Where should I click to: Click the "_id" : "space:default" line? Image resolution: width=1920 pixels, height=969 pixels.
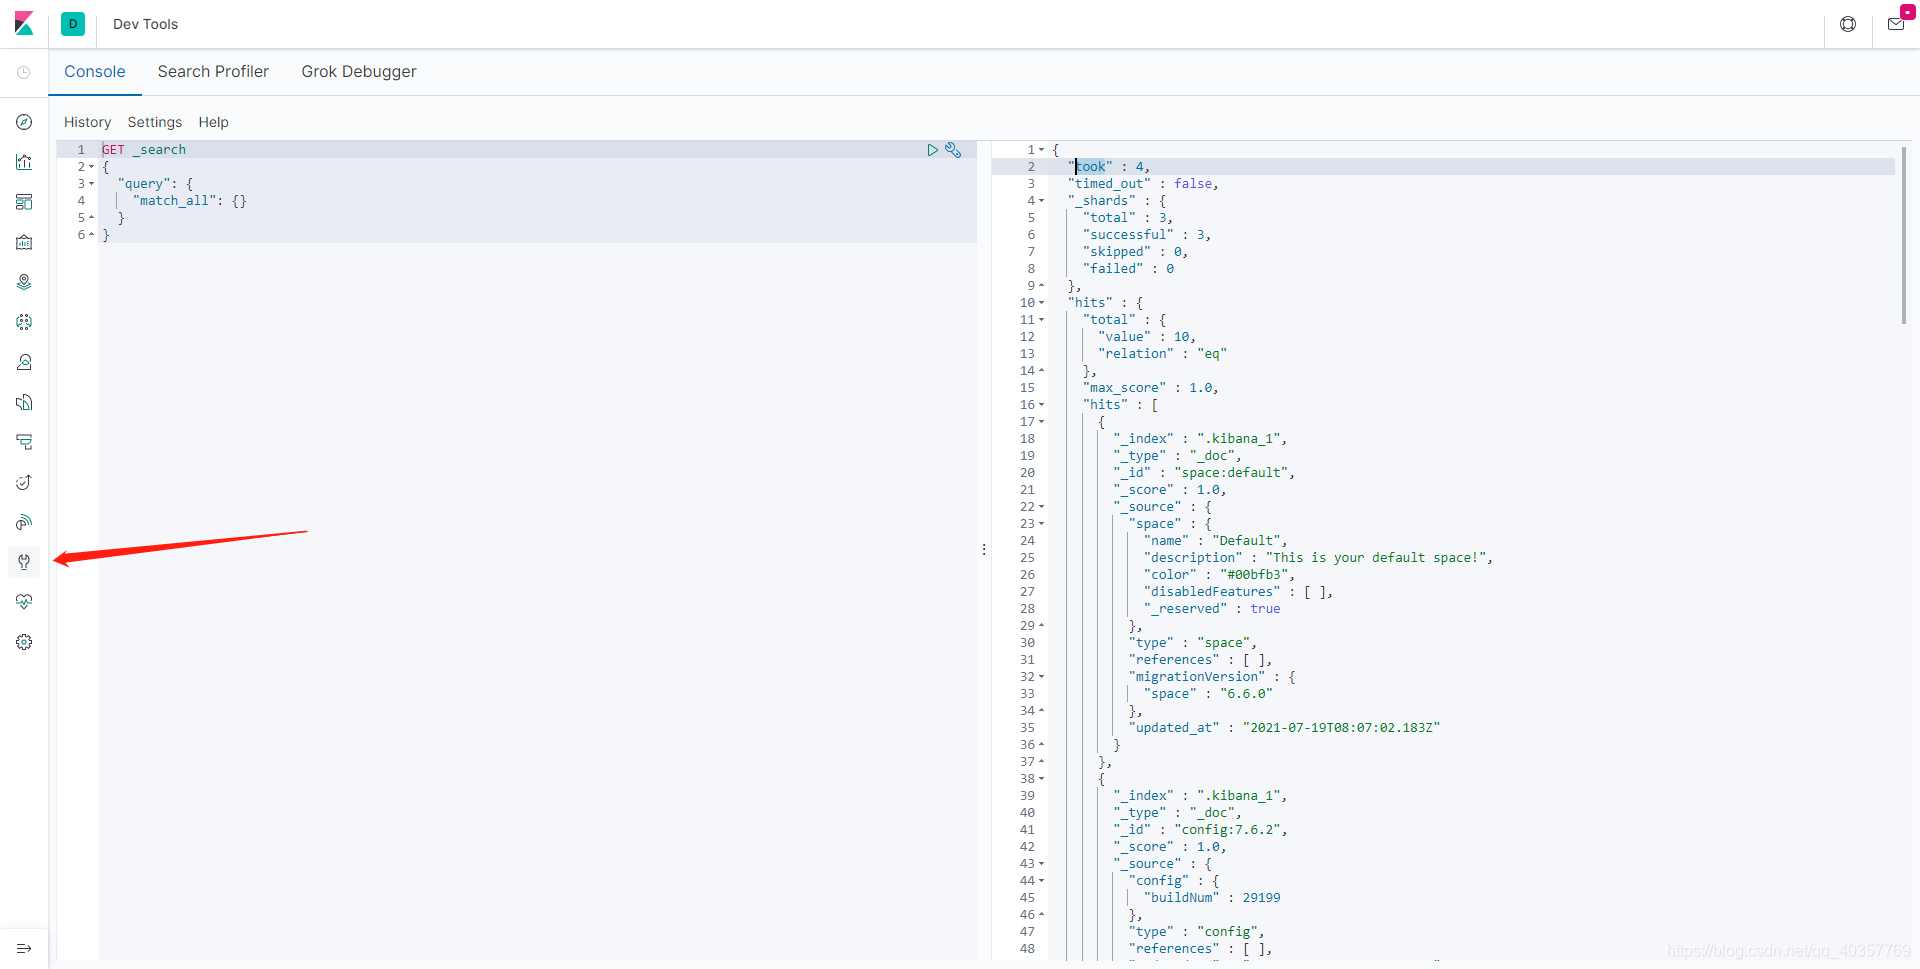[1204, 473]
